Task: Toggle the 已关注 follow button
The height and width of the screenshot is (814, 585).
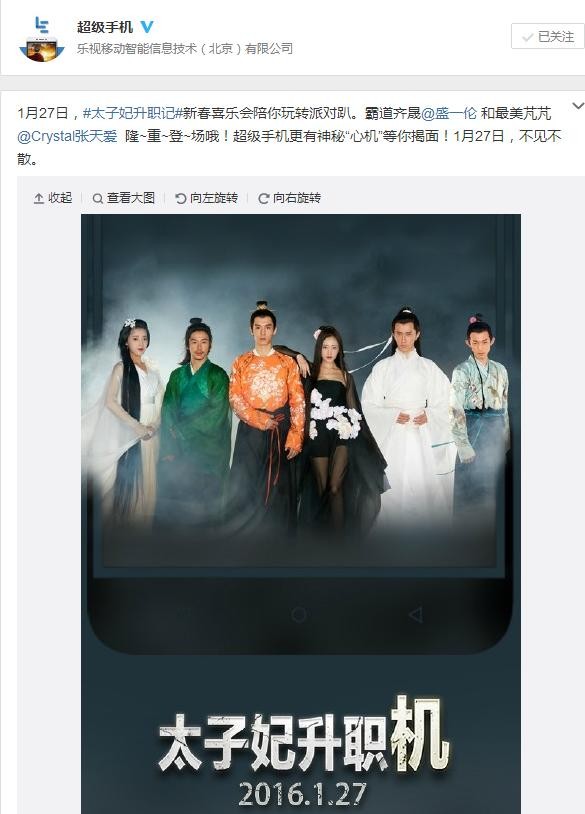Action: (x=548, y=36)
